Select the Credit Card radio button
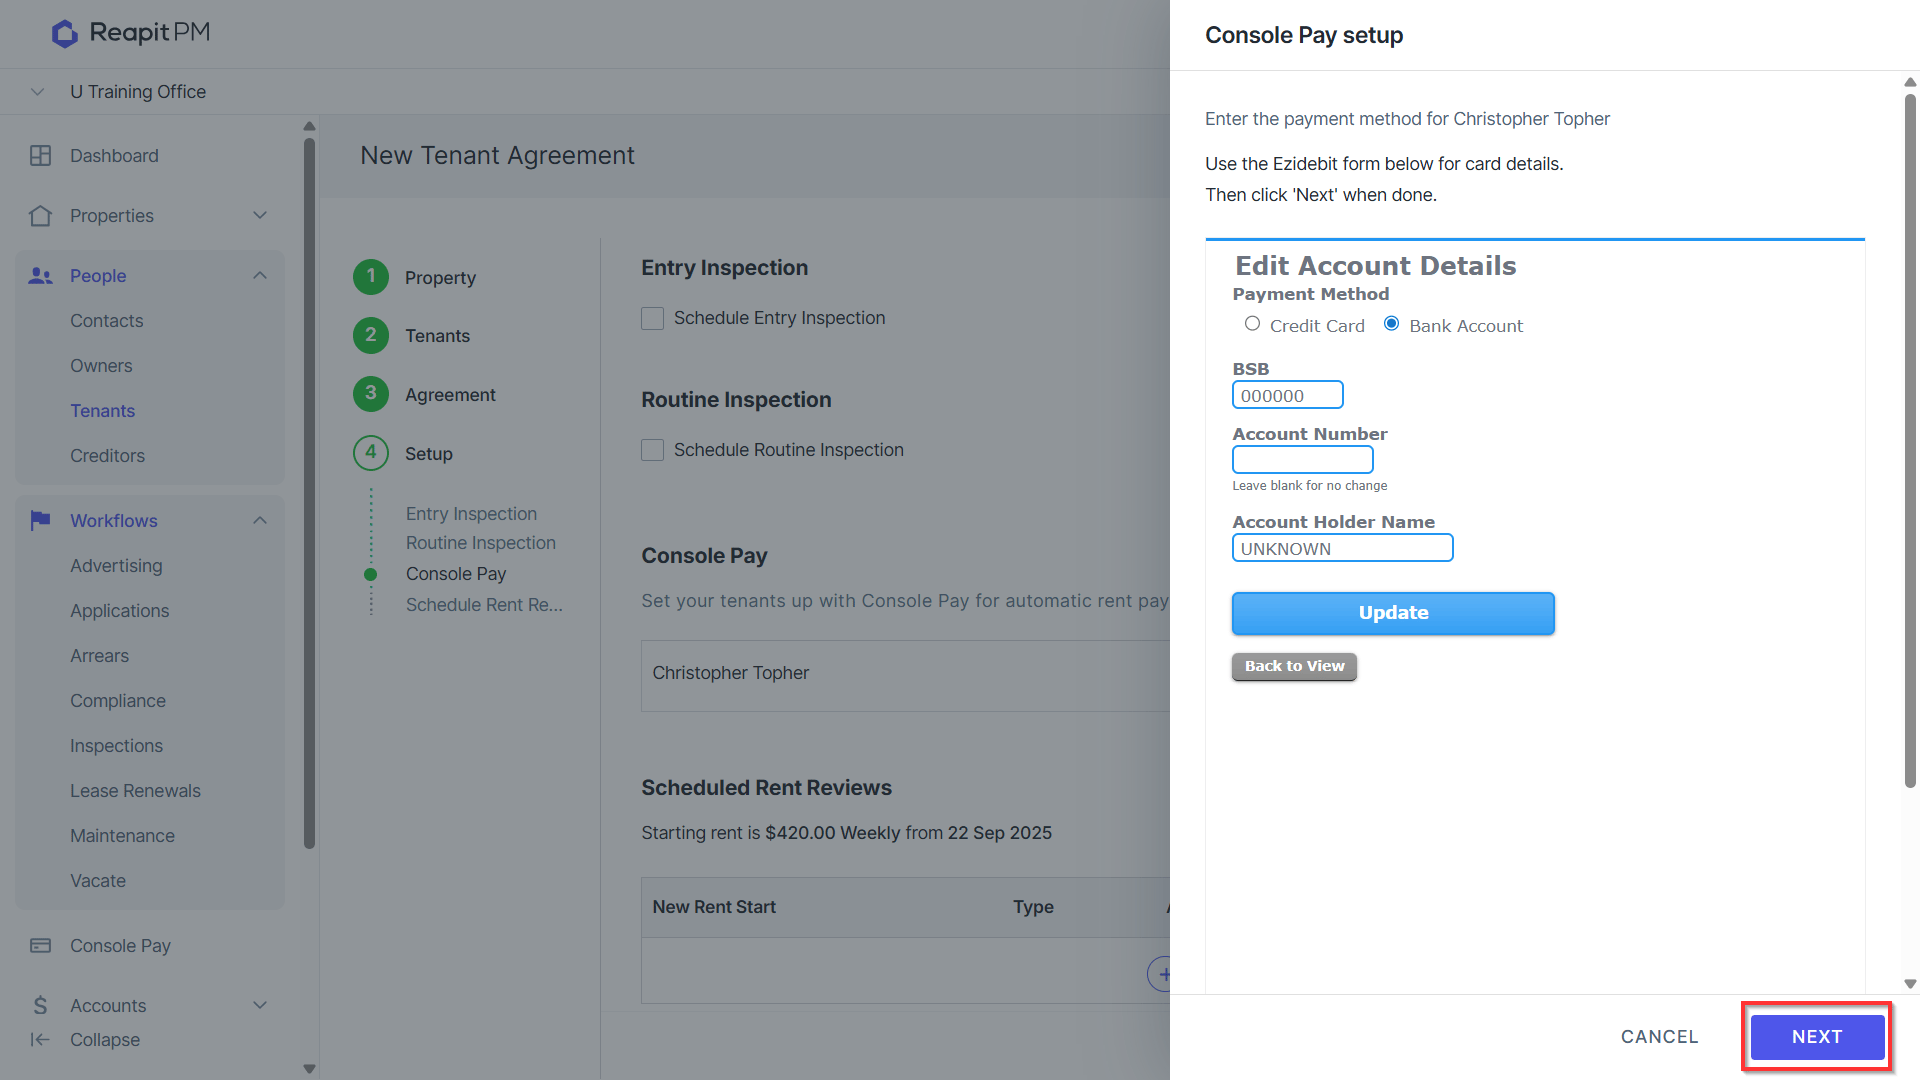Image resolution: width=1920 pixels, height=1080 pixels. pyautogui.click(x=1252, y=324)
